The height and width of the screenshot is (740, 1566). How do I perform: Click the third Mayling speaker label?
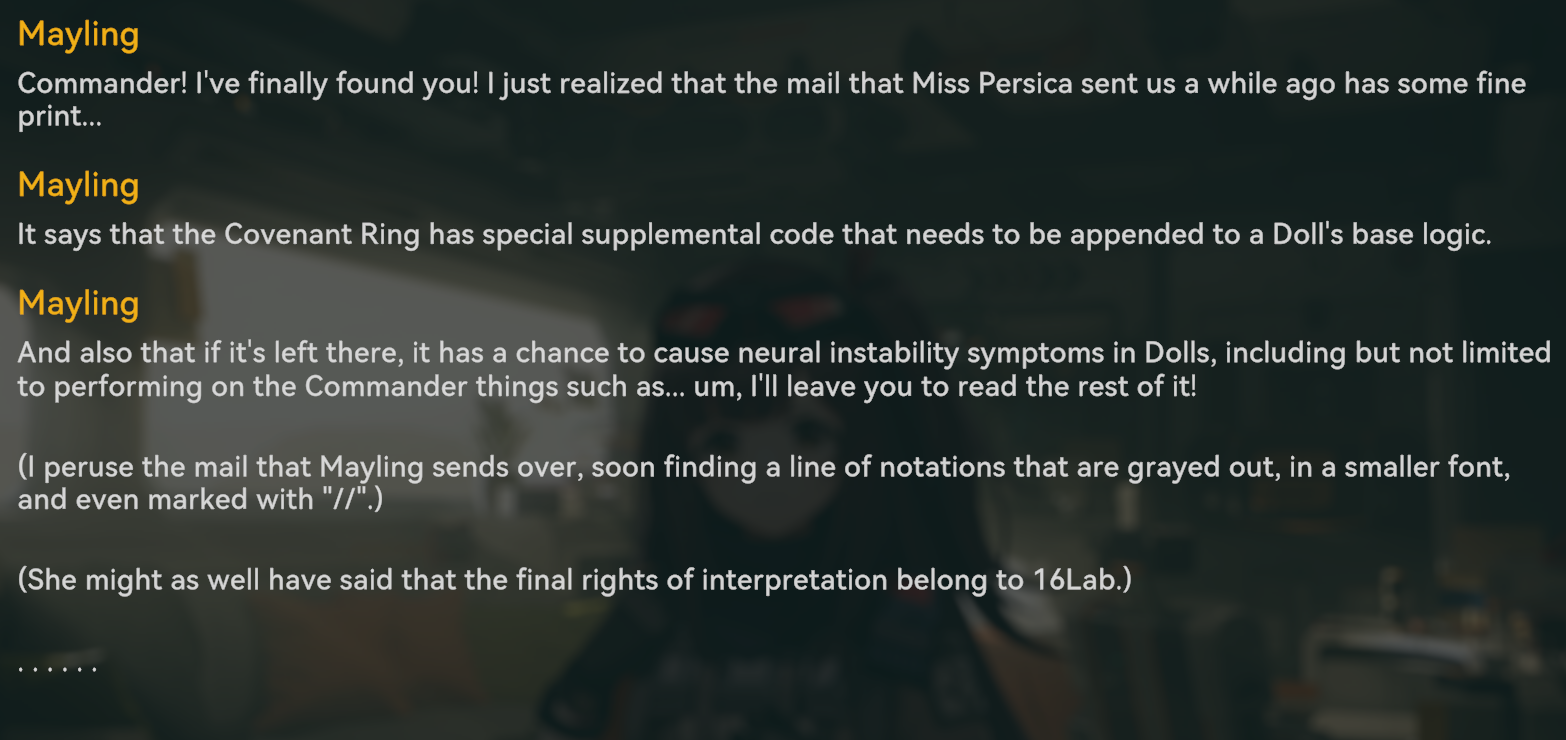pyautogui.click(x=78, y=303)
